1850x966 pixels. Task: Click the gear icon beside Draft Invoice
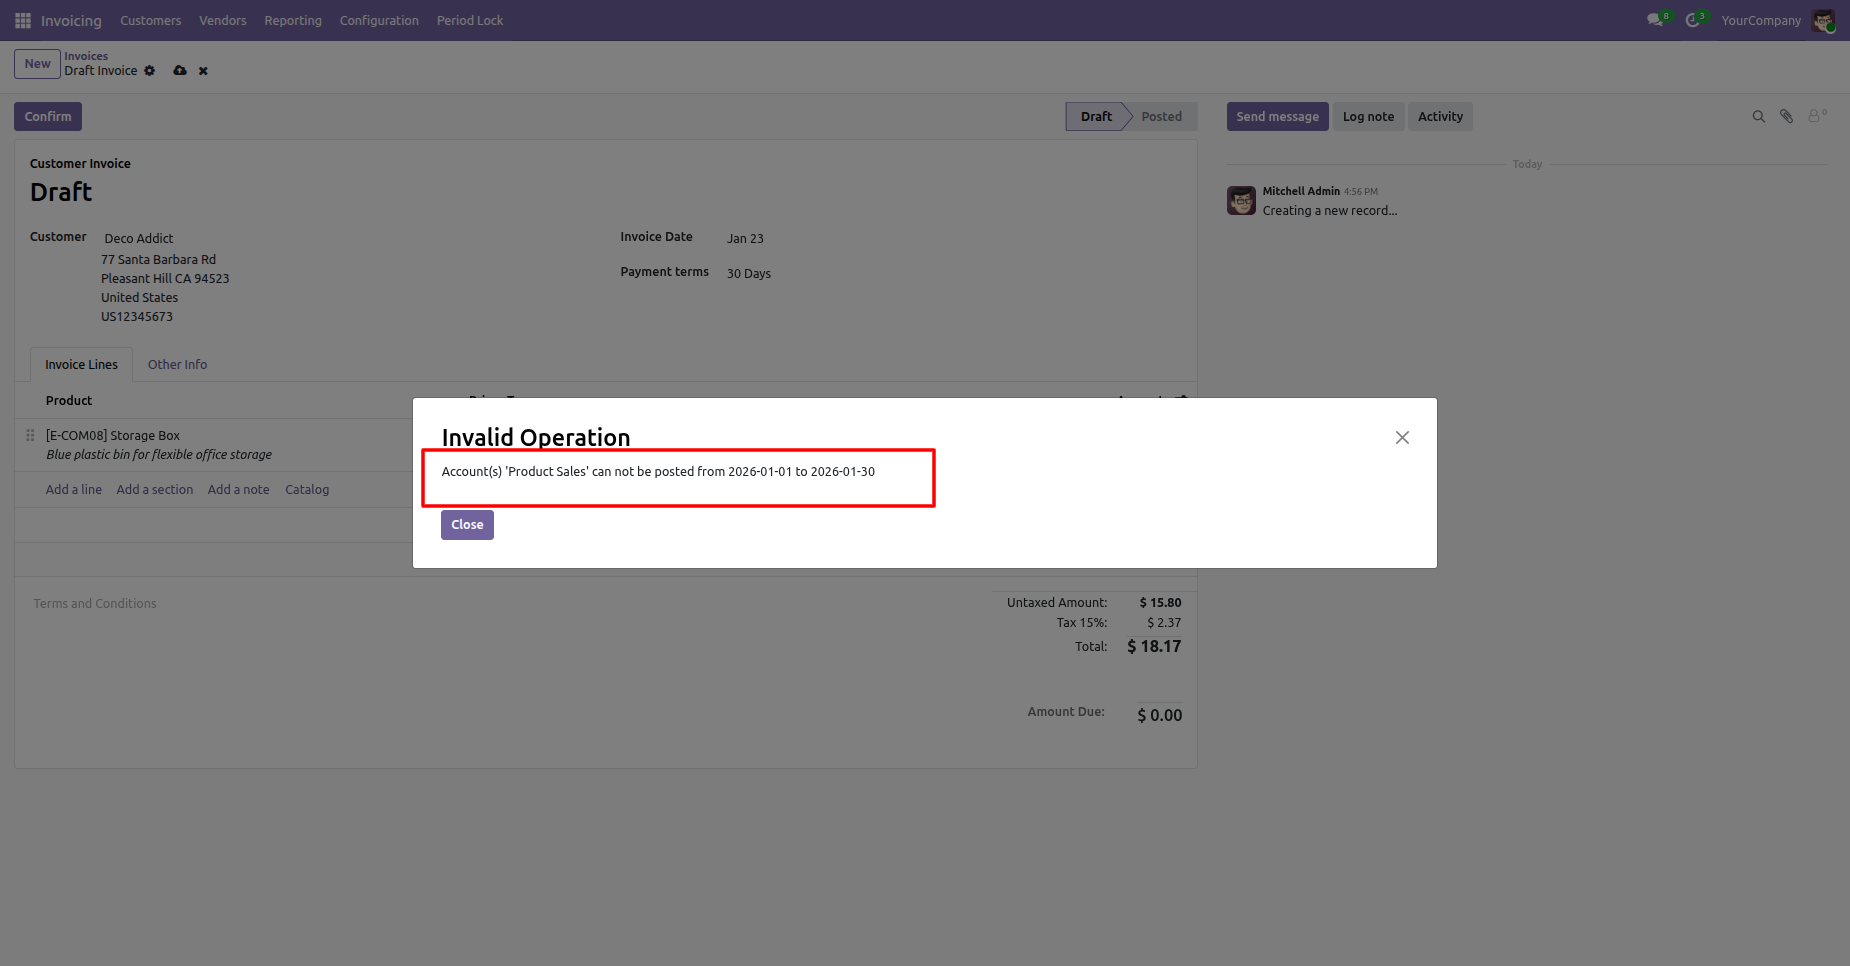coord(150,71)
